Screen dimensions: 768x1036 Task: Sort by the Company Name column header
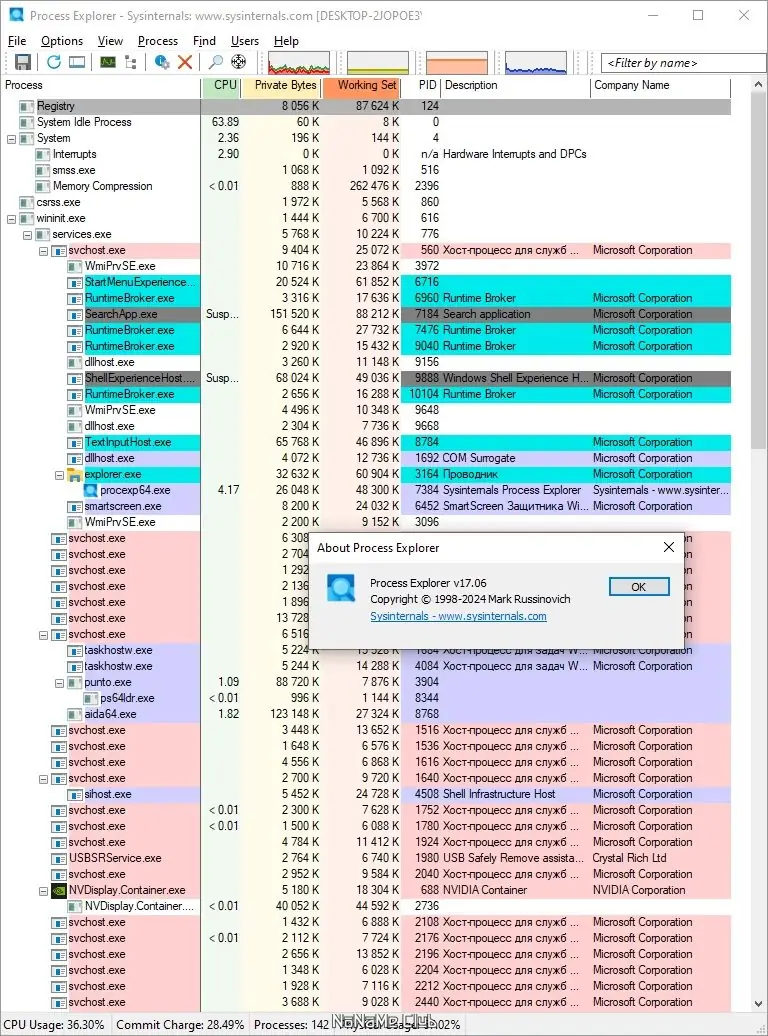click(x=660, y=85)
